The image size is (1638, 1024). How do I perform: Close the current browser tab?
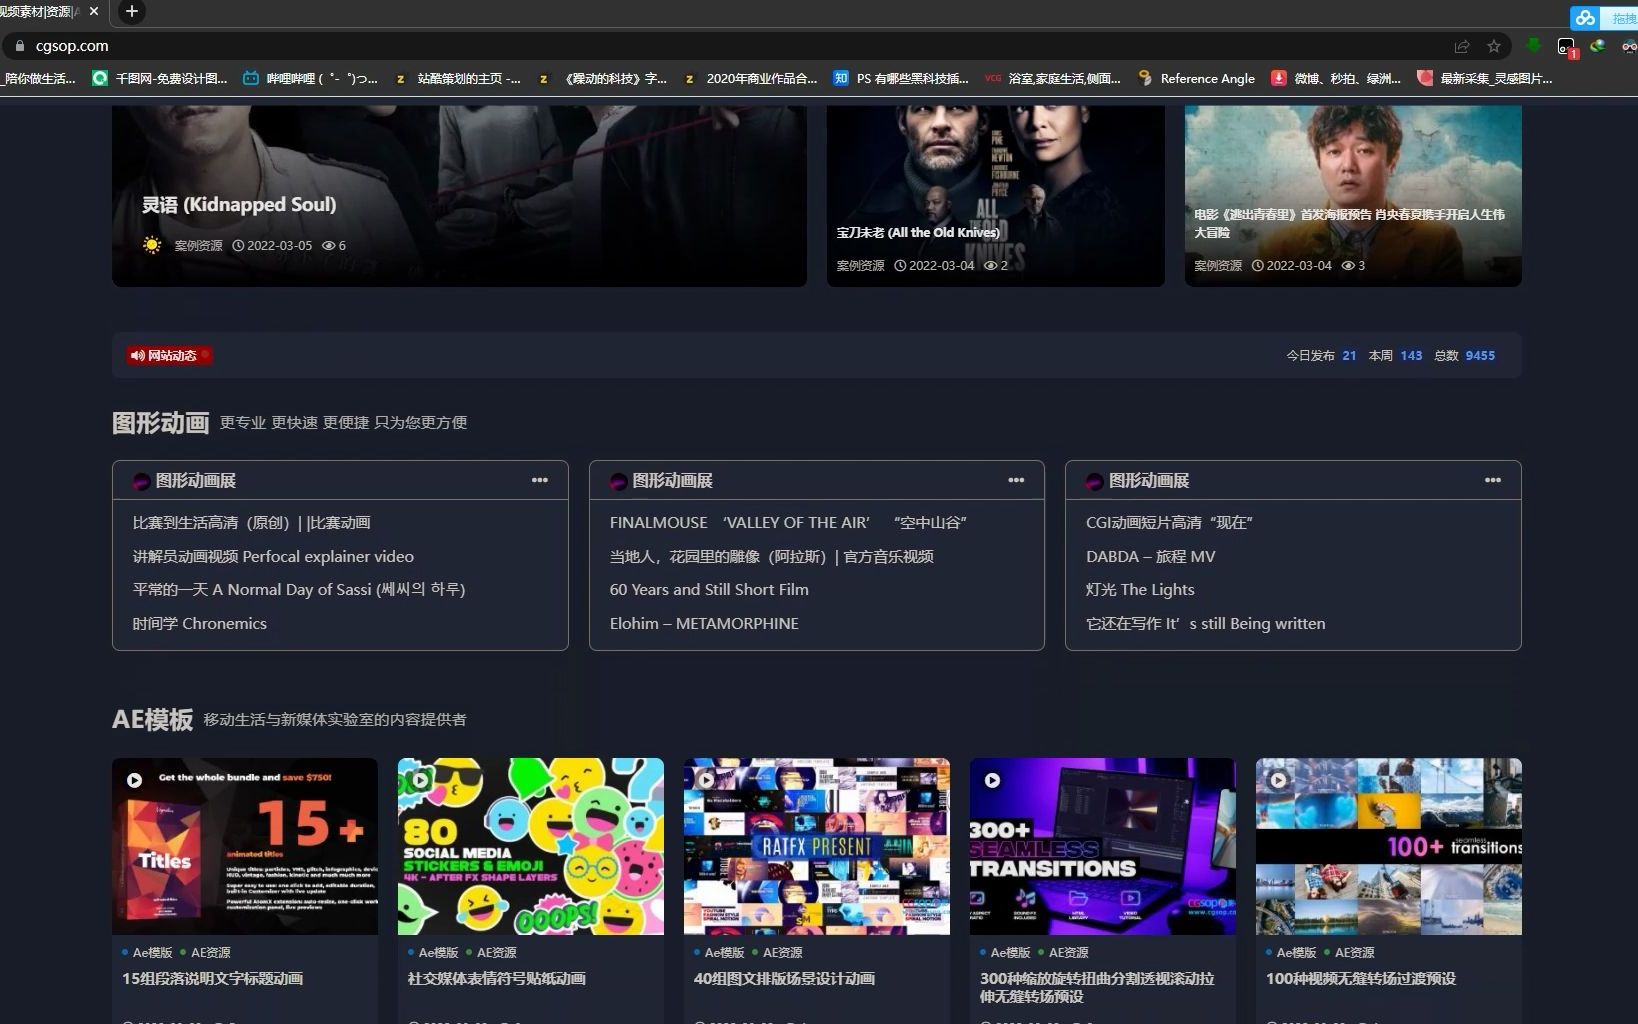coord(94,11)
